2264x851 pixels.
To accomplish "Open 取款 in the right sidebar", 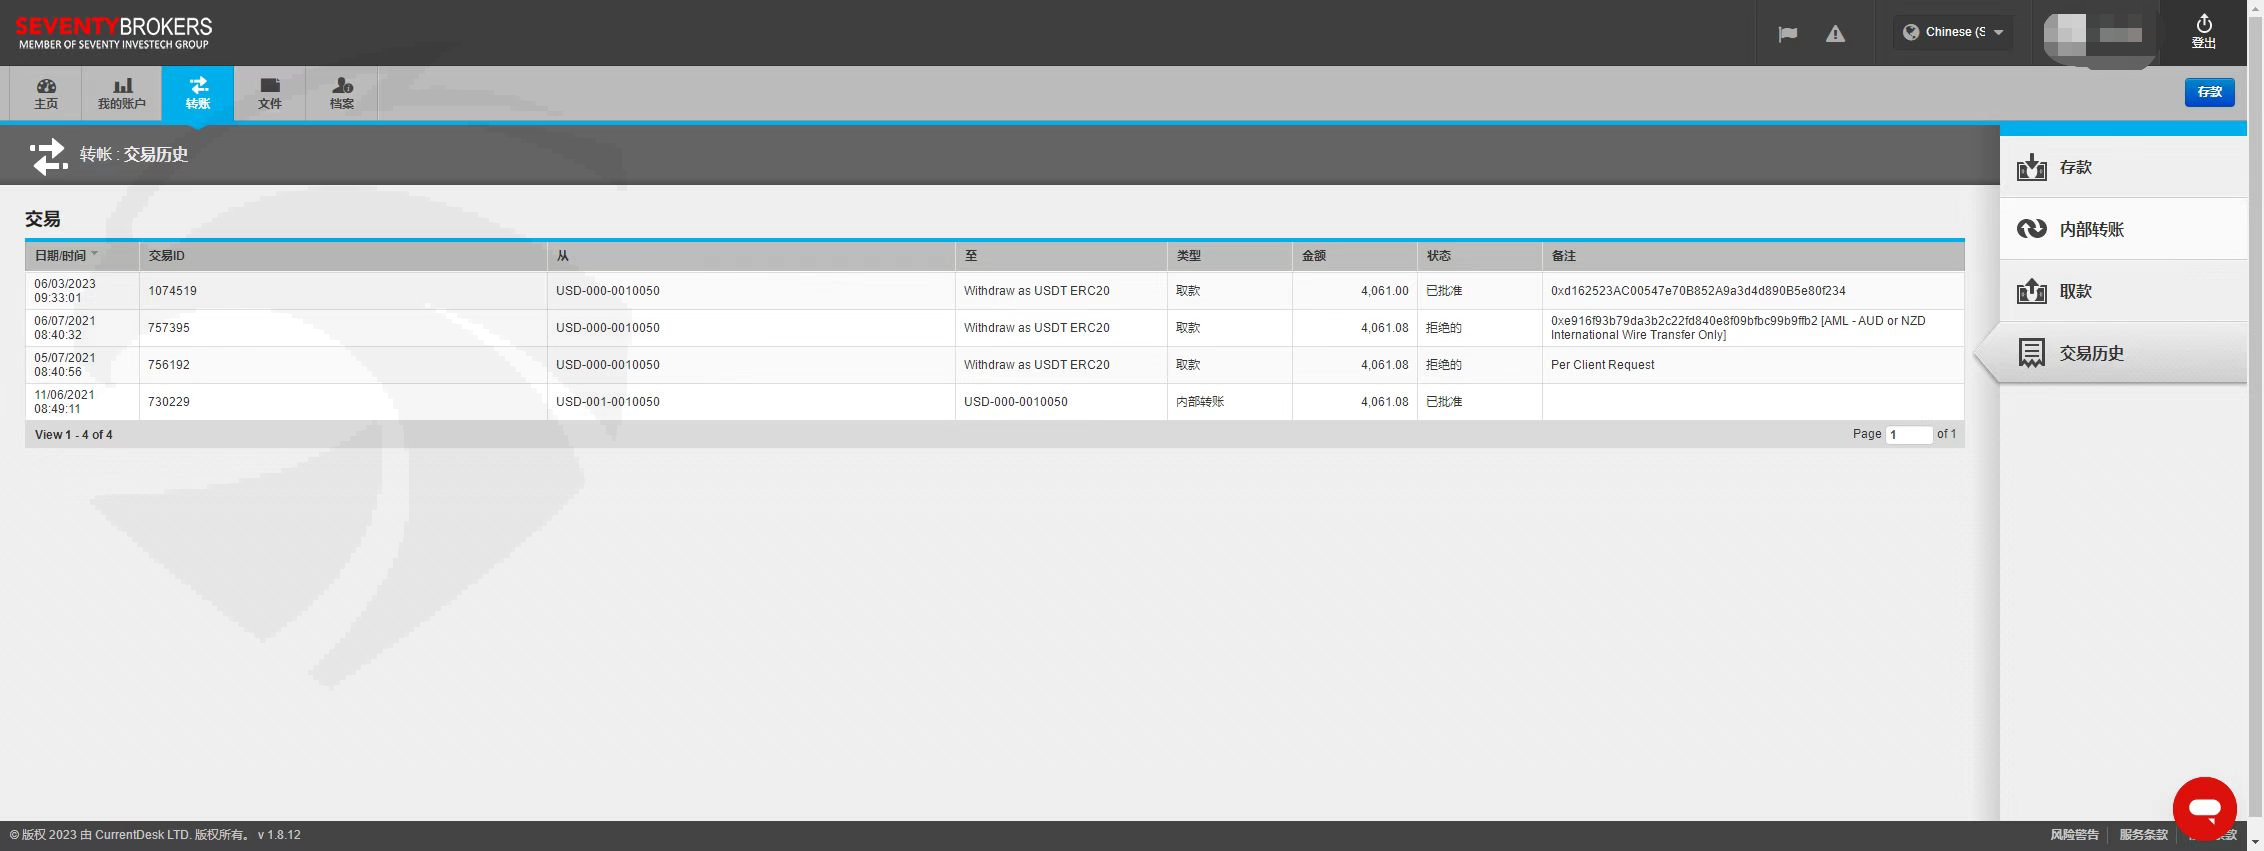I will [x=2123, y=291].
